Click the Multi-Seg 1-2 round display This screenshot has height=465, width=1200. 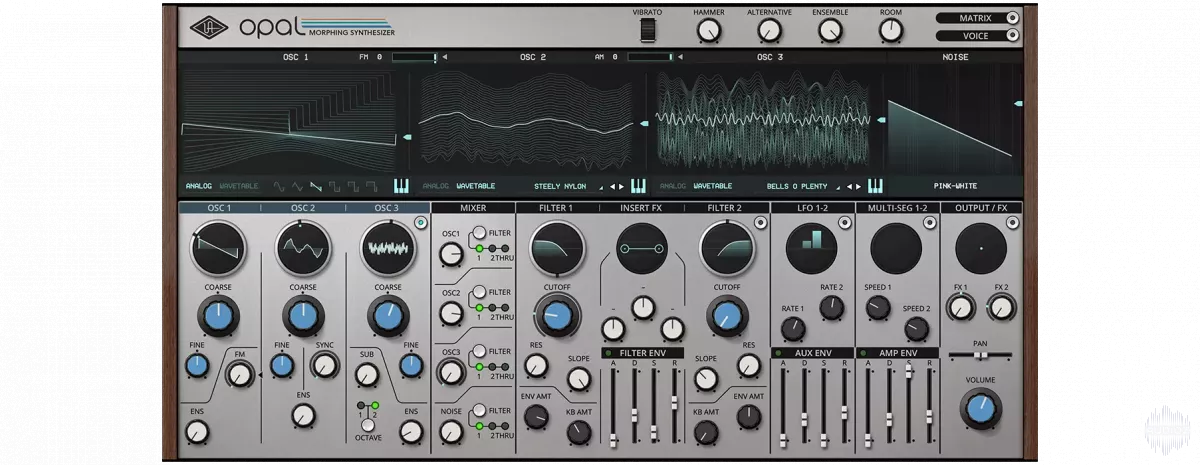pos(896,248)
